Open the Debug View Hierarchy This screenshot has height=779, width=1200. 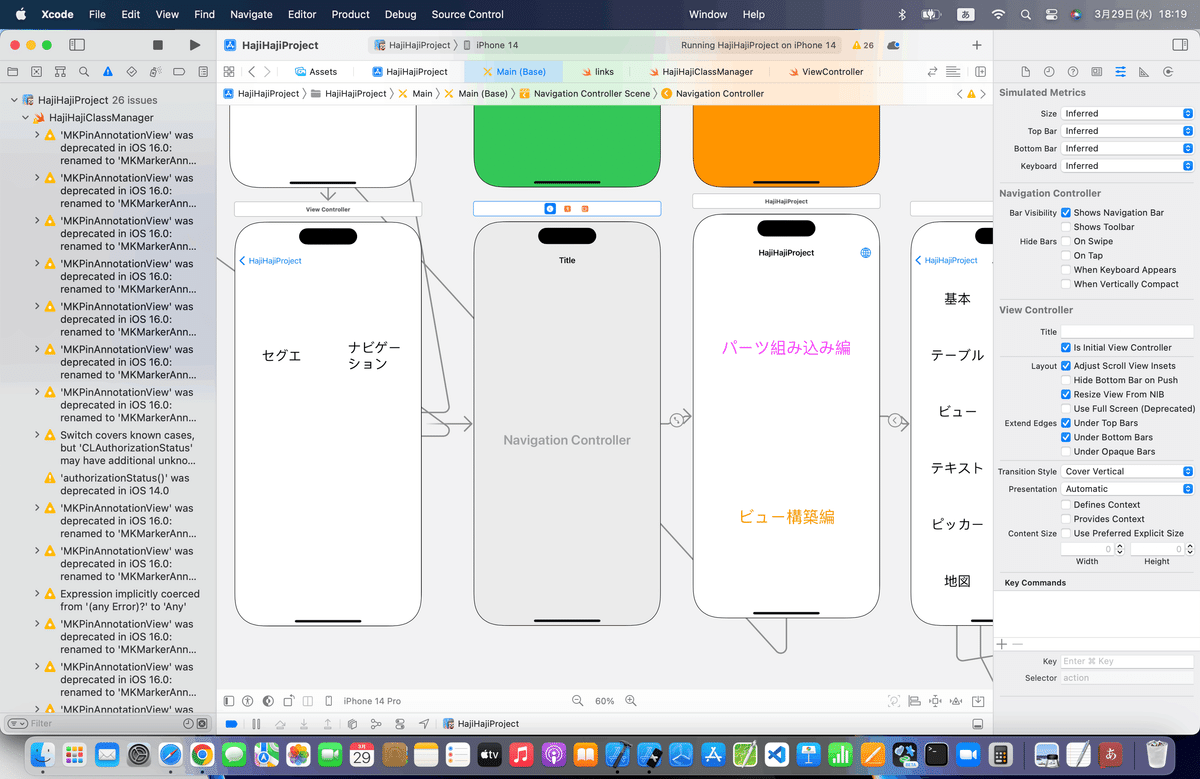[x=352, y=724]
